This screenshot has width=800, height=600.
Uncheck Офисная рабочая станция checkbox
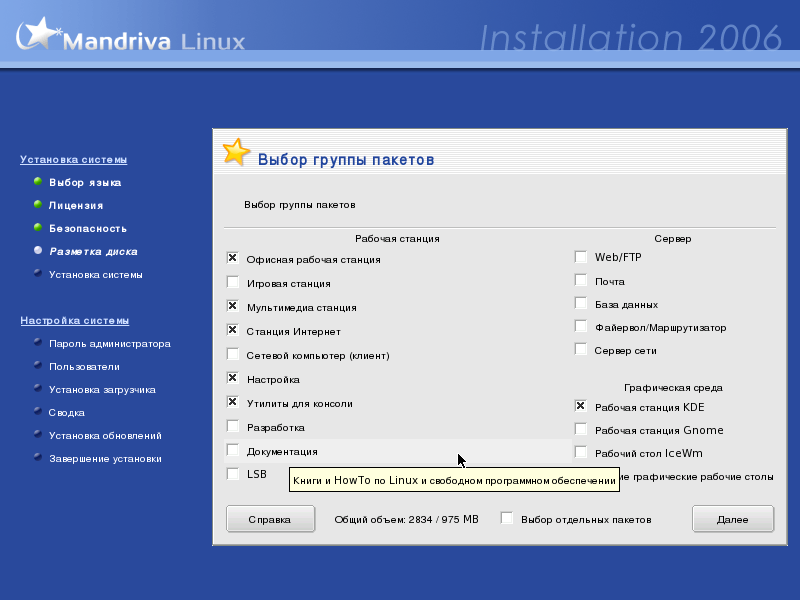(233, 258)
